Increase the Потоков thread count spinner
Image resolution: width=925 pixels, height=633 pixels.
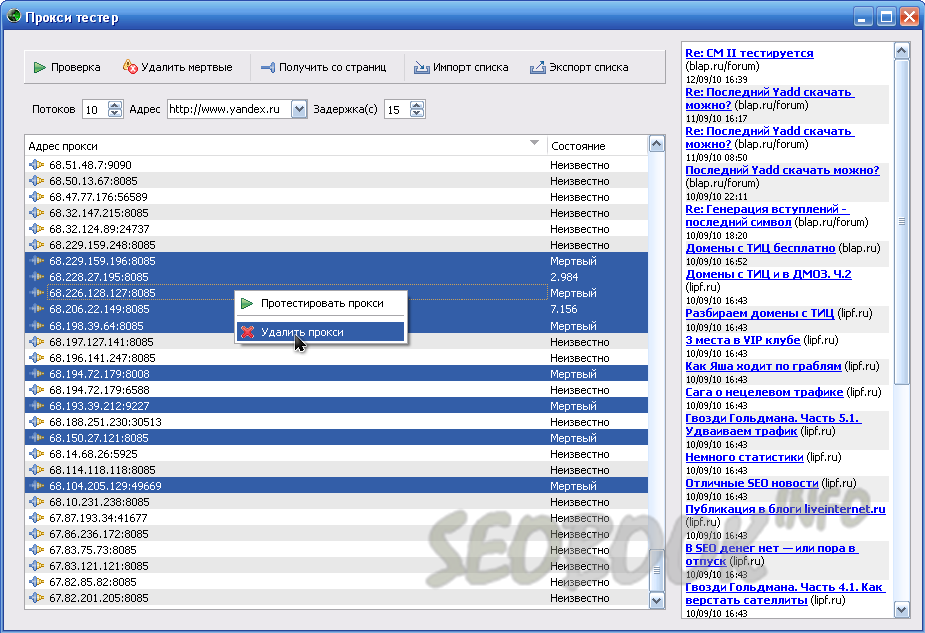click(x=114, y=105)
